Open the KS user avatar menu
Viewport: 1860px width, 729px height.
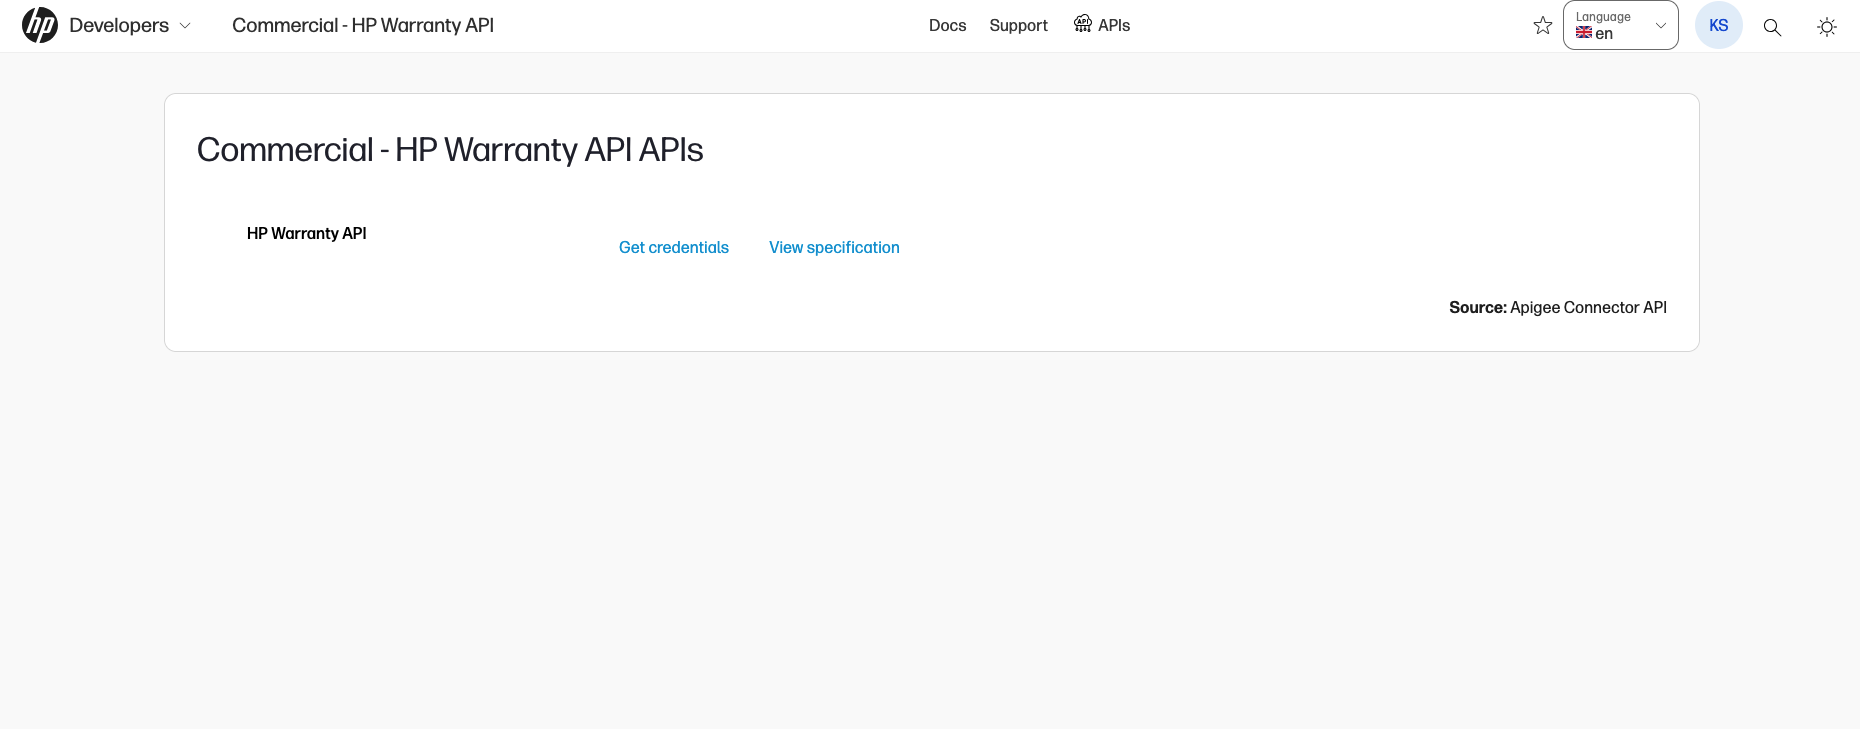1718,25
